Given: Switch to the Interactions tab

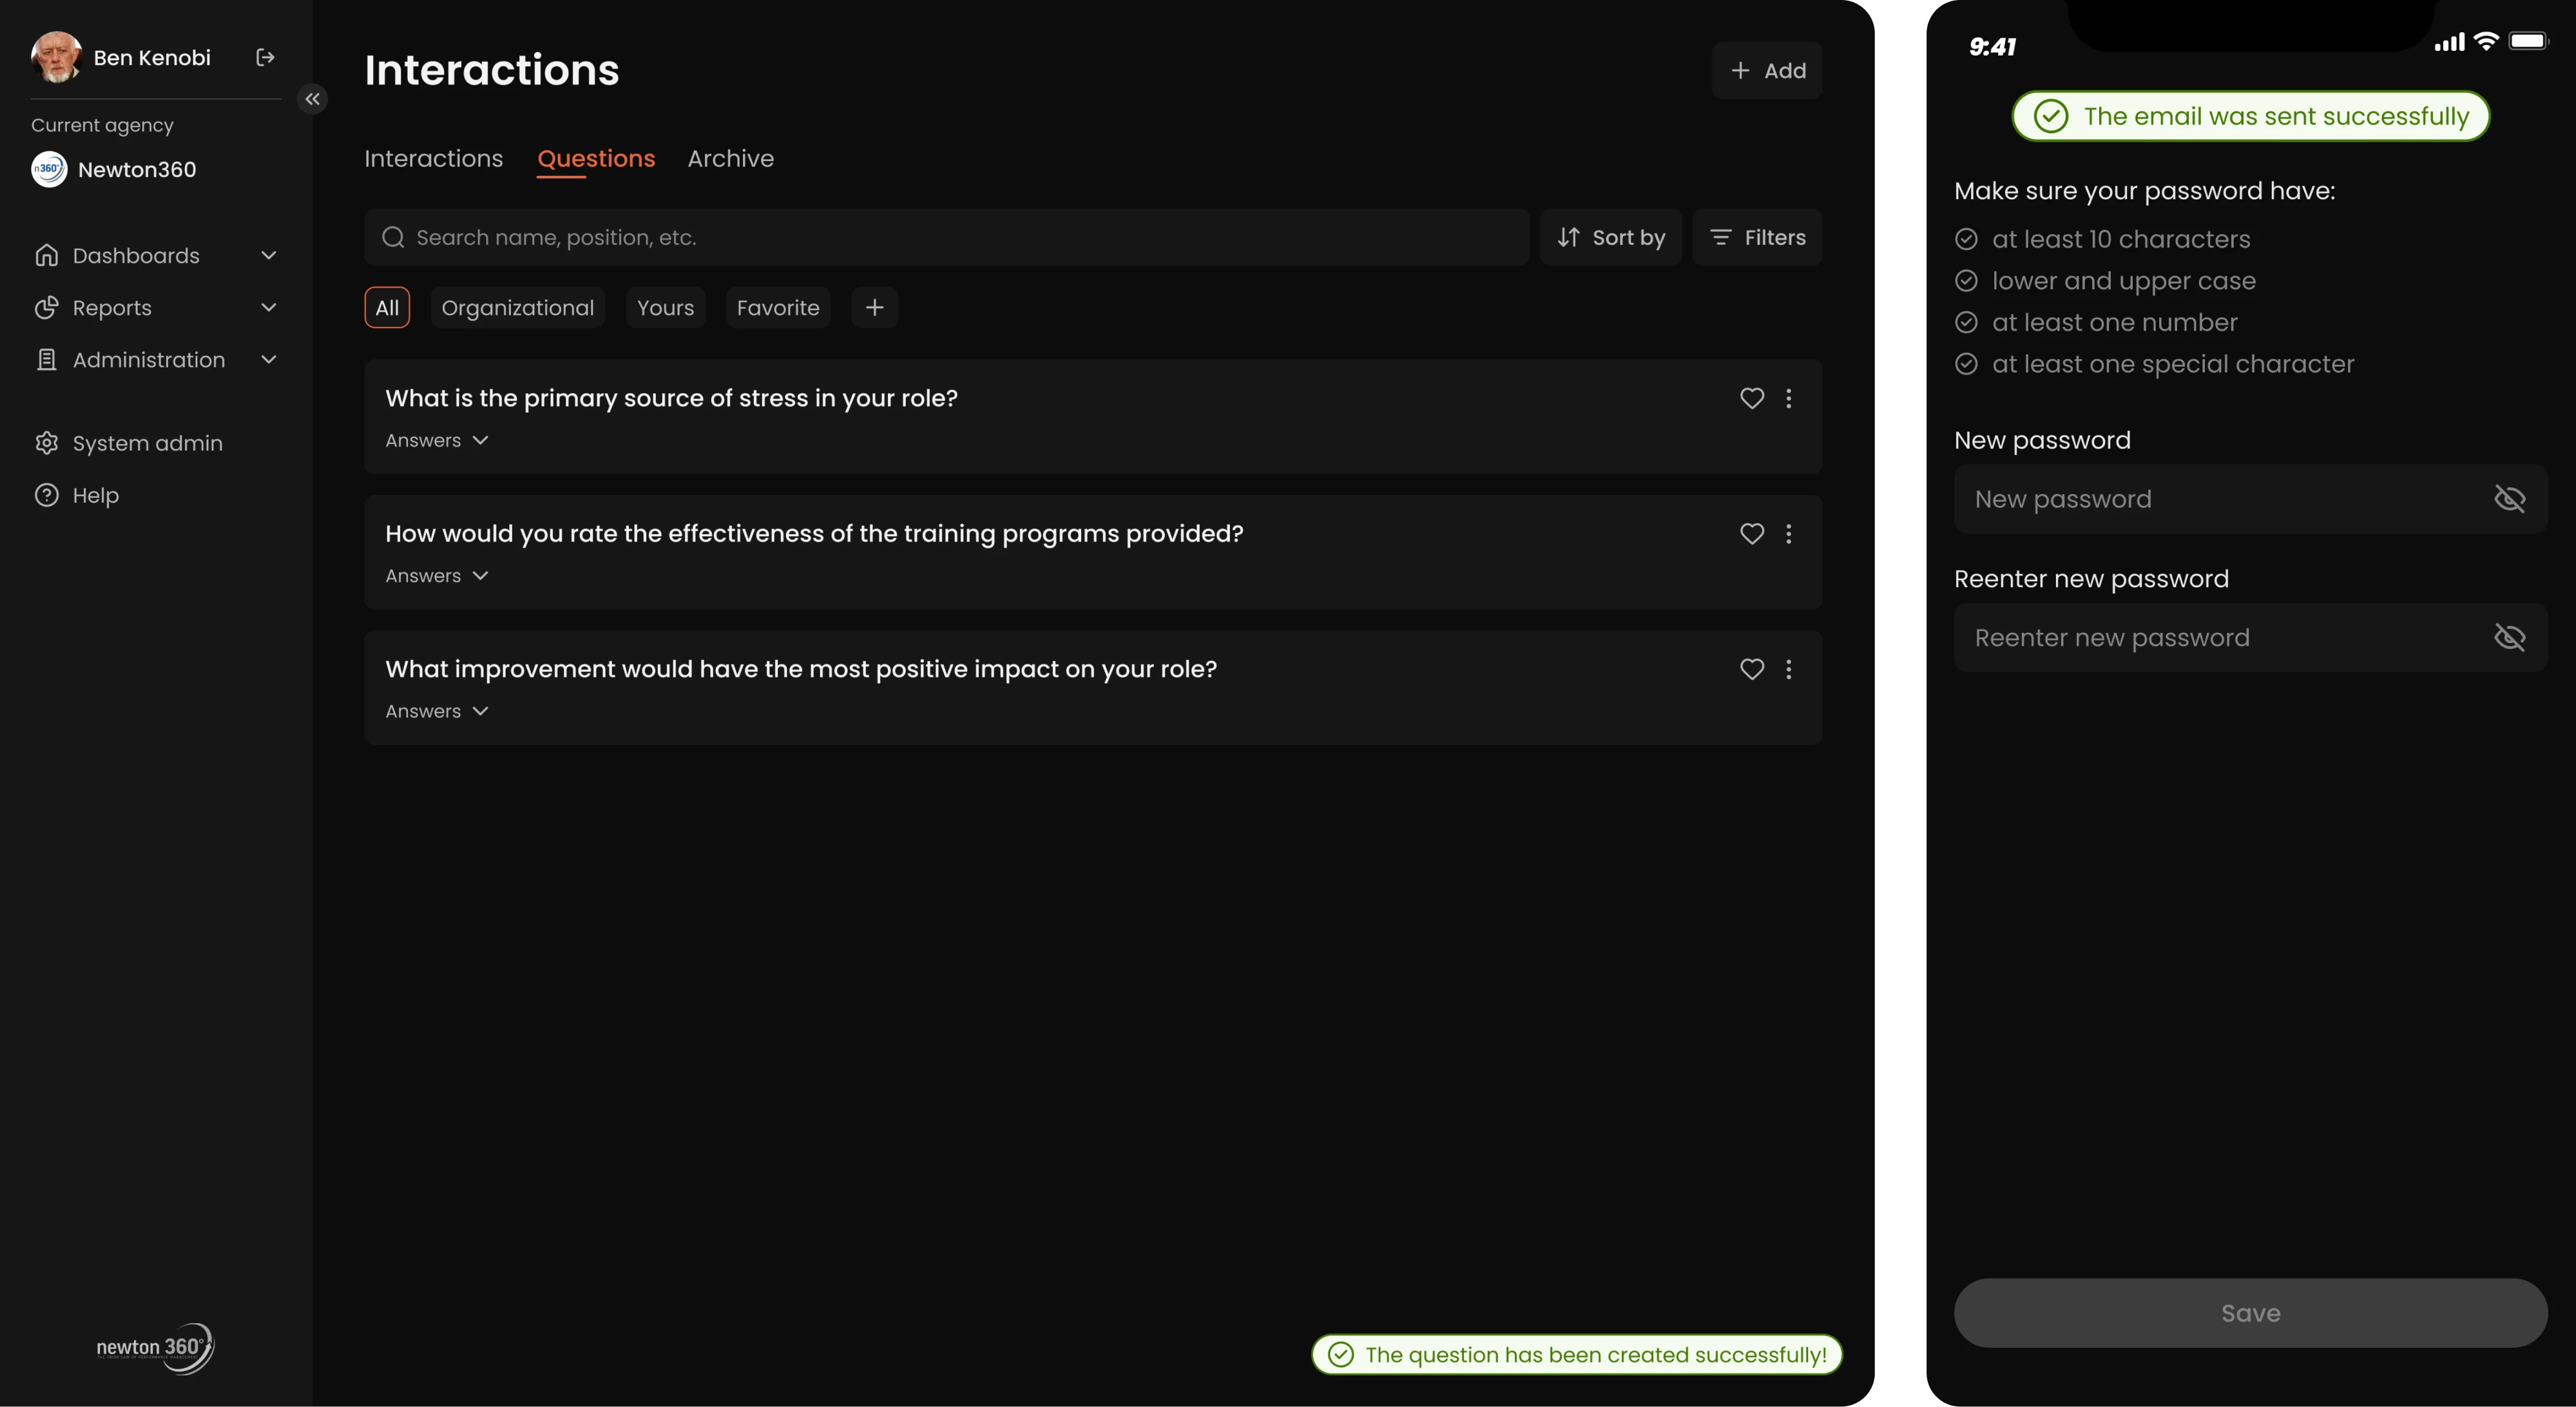Looking at the screenshot, I should (x=433, y=159).
